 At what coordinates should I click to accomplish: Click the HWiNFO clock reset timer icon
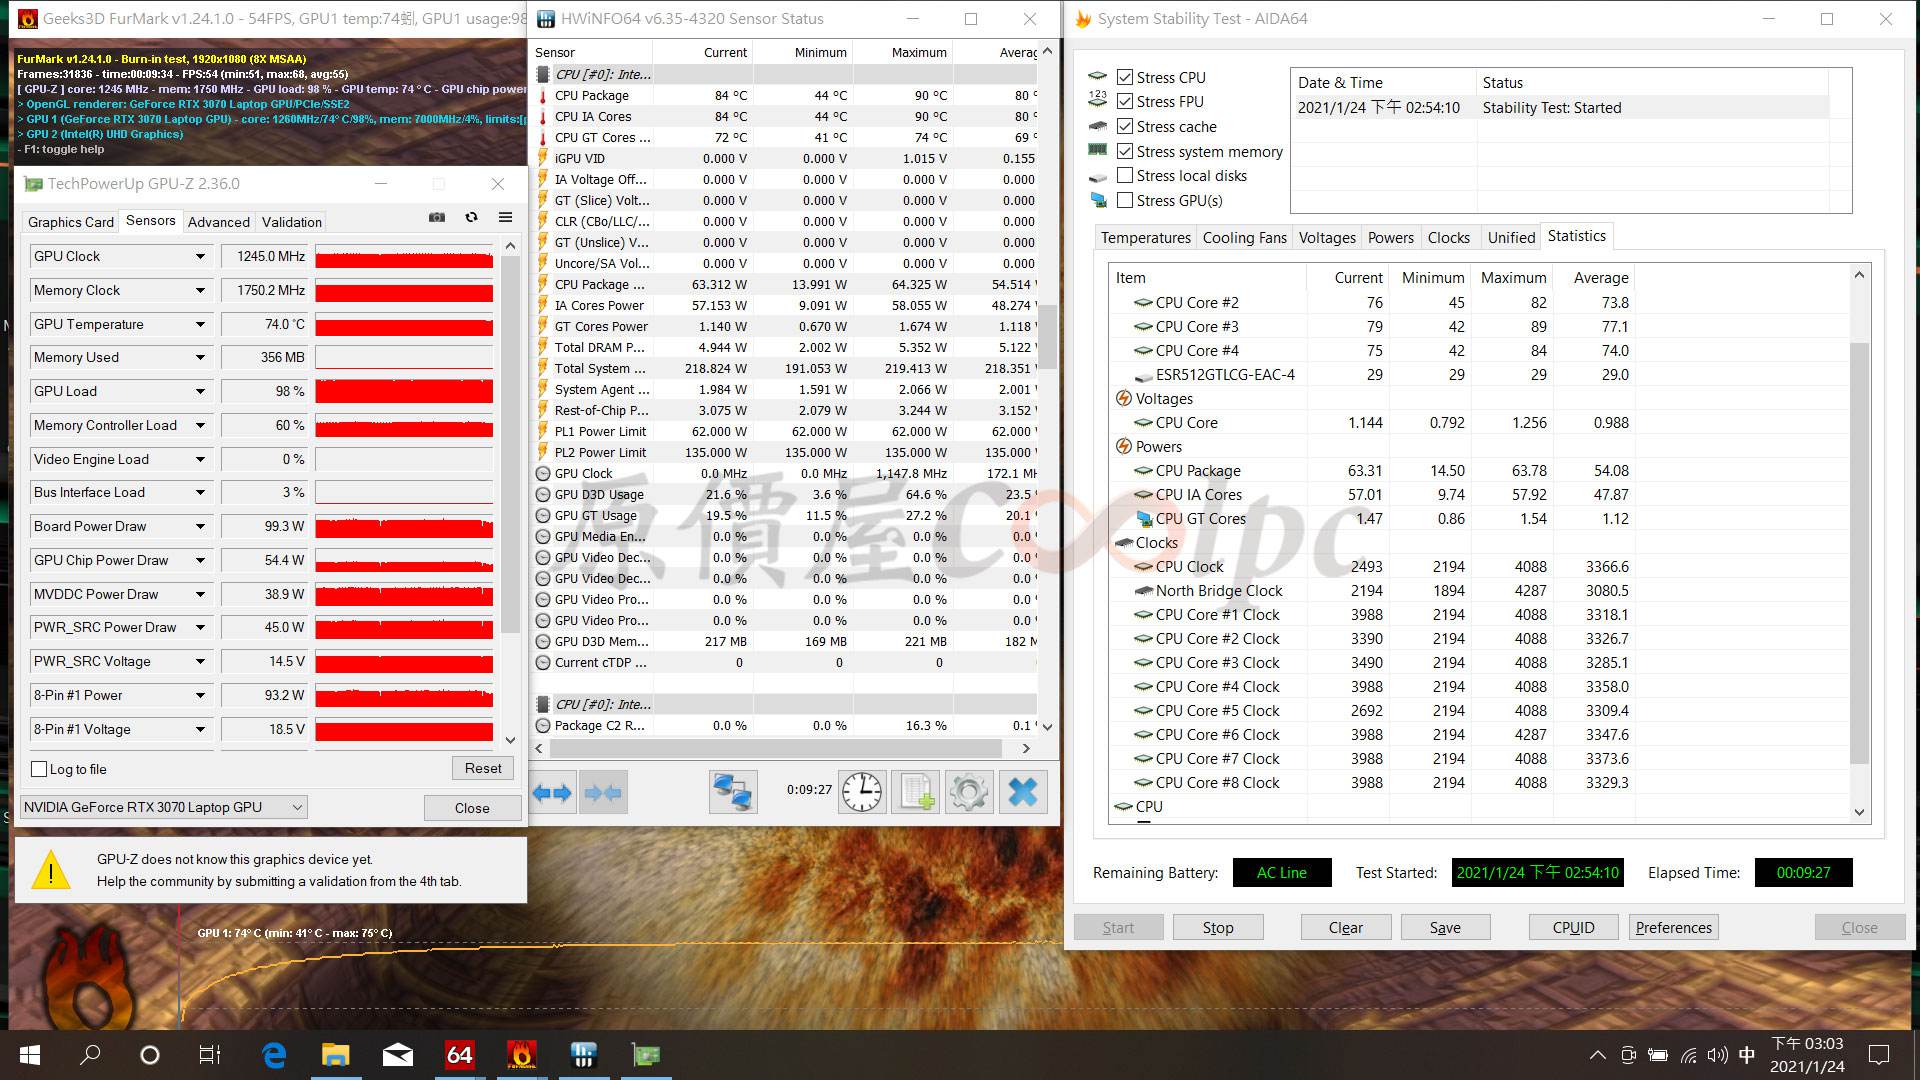coord(861,792)
